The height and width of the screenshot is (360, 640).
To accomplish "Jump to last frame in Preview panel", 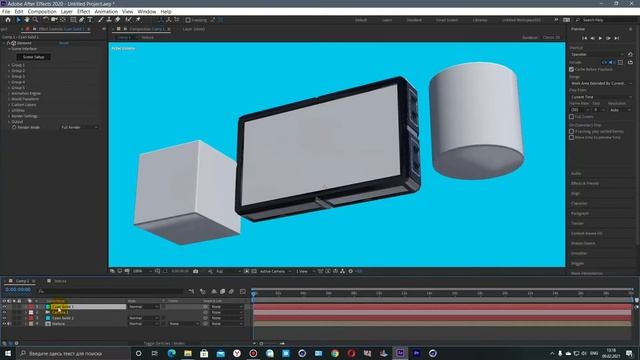I will tap(617, 38).
